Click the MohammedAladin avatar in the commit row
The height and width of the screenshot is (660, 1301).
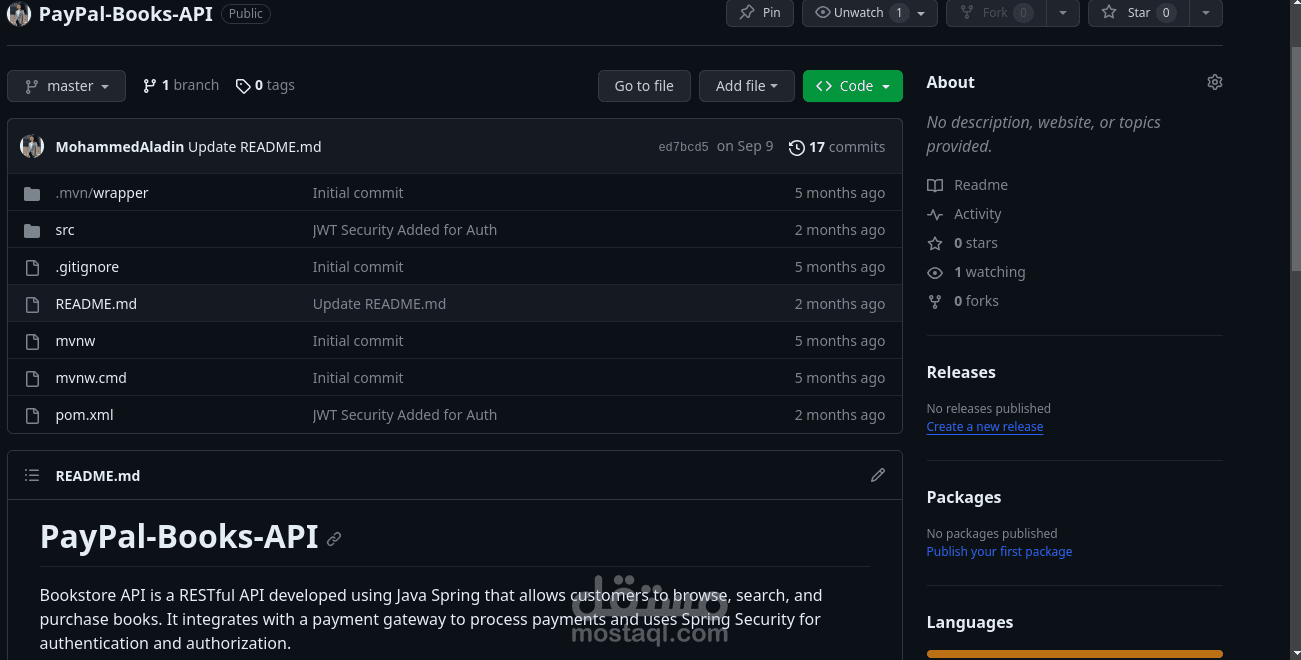point(32,146)
